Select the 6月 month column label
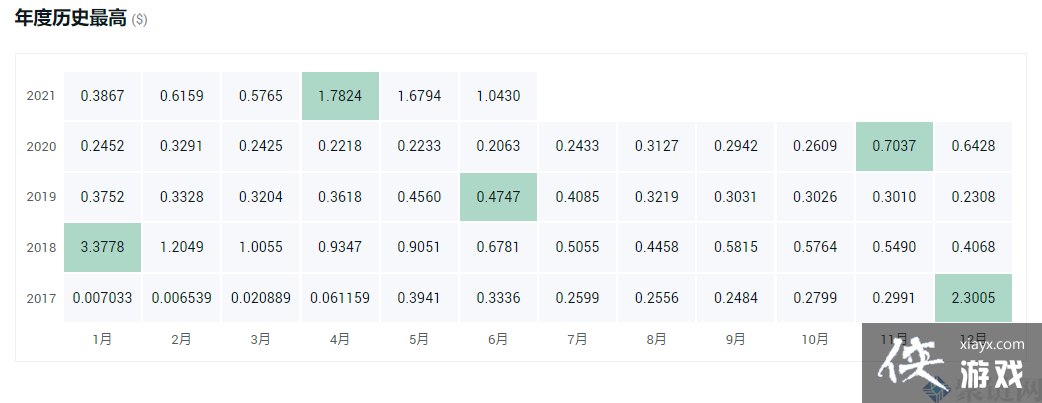 click(x=498, y=339)
